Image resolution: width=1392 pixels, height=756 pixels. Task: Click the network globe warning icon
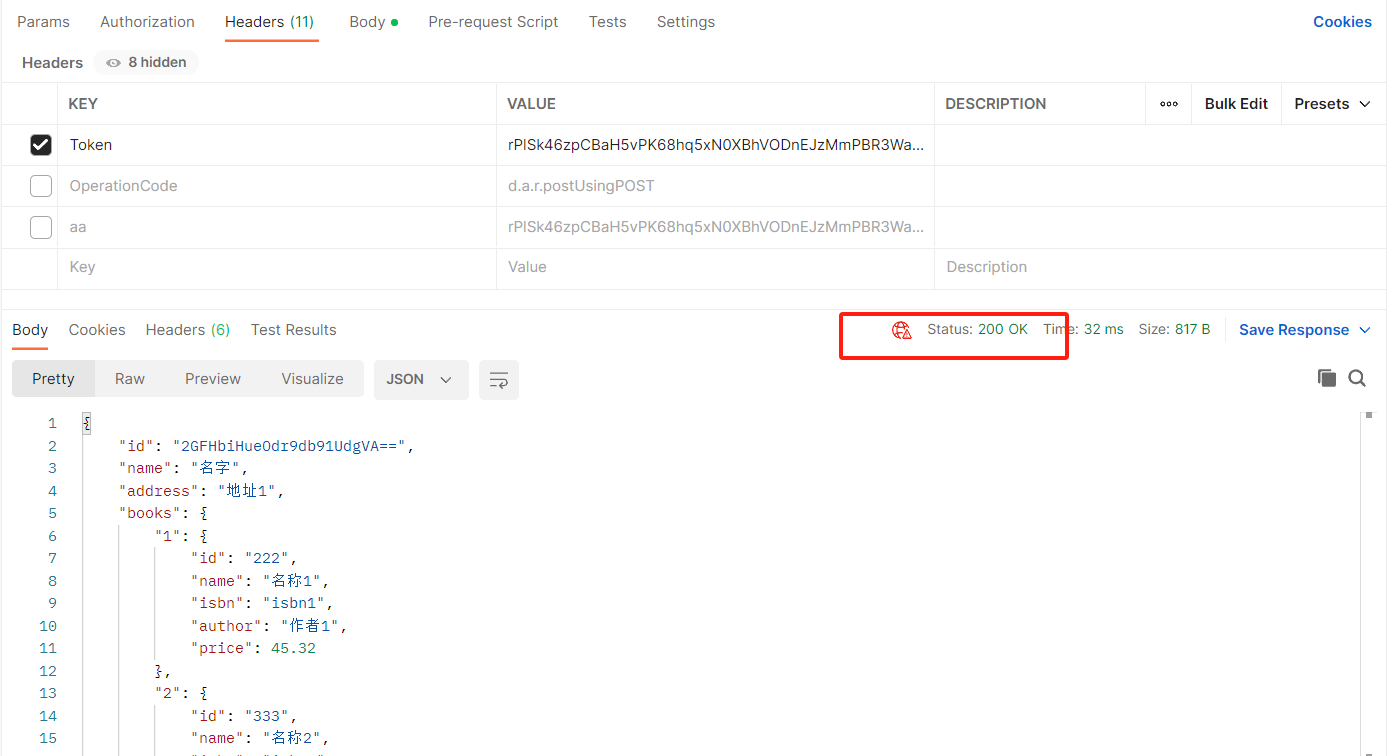[901, 330]
